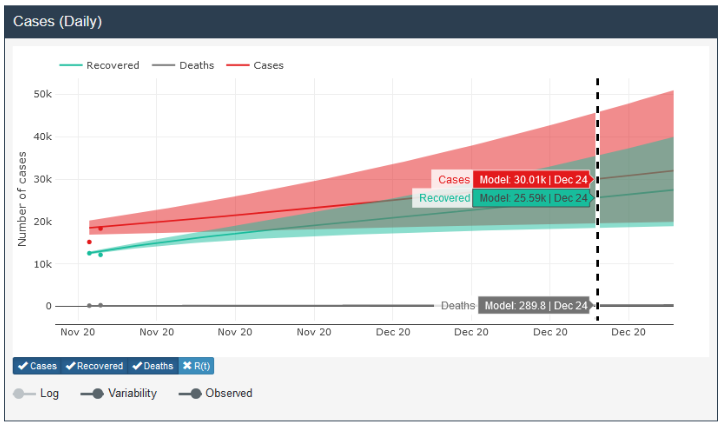Image resolution: width=722 pixels, height=425 pixels.
Task: Click the upper red observed cases point
Action: [x=100, y=228]
